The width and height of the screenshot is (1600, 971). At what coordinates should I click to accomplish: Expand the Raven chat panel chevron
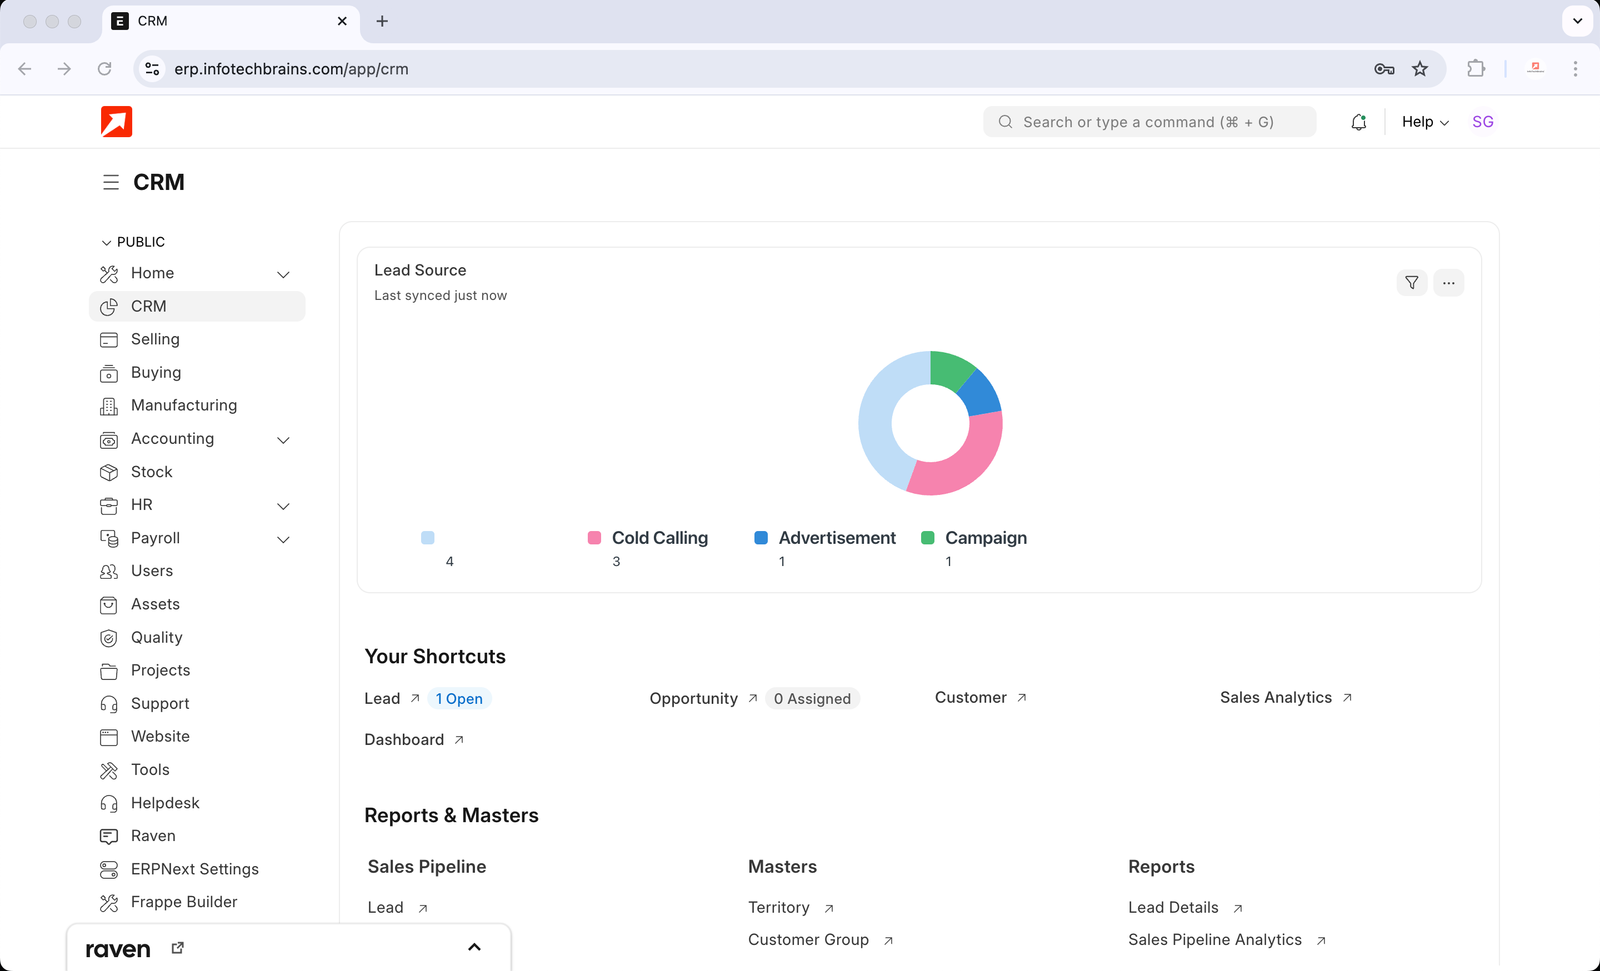[x=474, y=948]
